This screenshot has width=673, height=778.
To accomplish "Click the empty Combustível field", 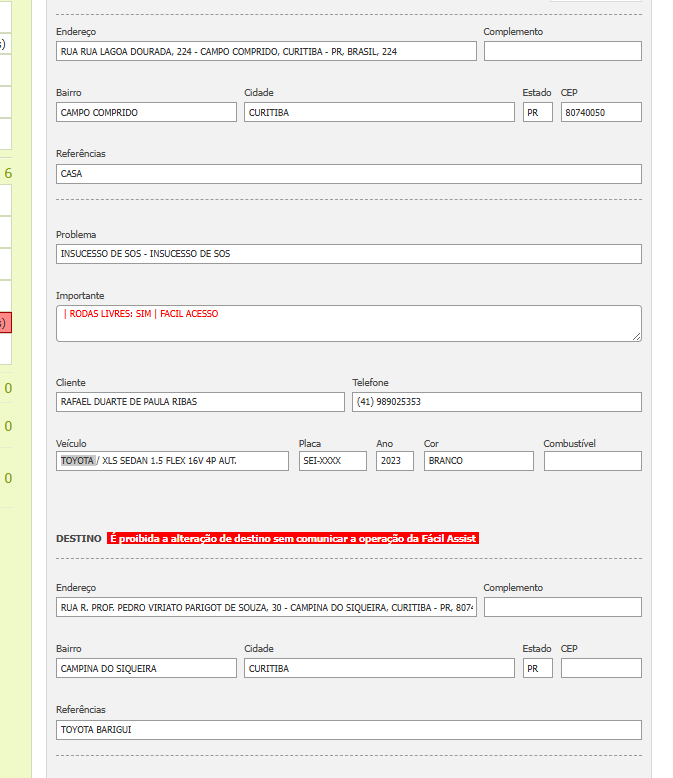I will 593,461.
